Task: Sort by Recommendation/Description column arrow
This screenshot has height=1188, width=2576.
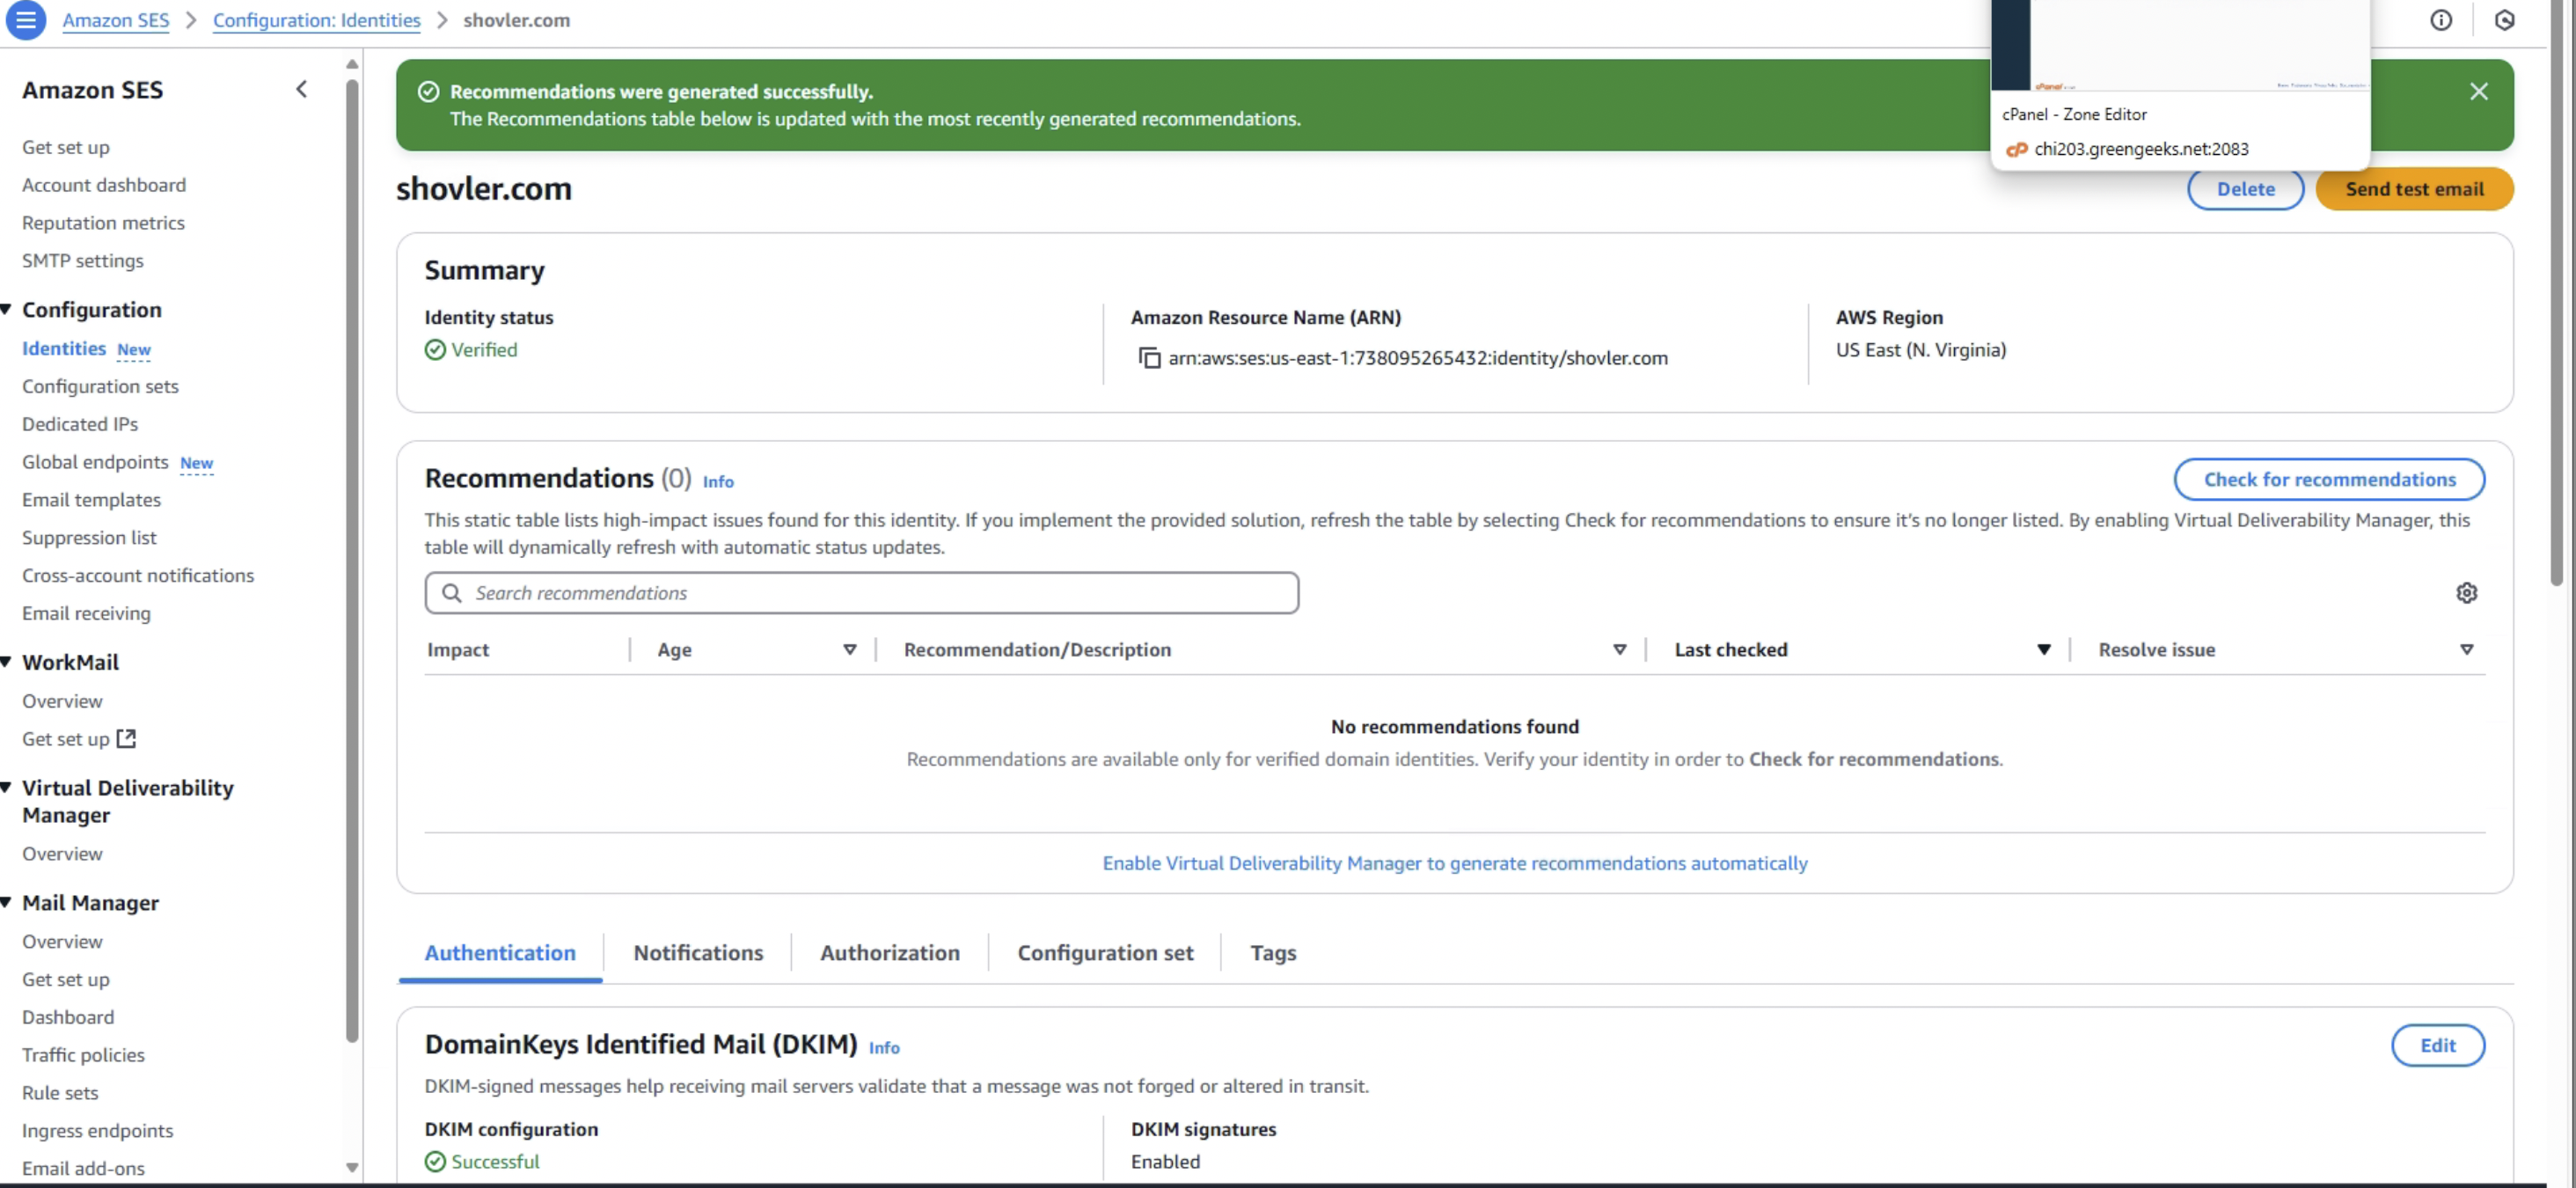Action: coord(1619,650)
